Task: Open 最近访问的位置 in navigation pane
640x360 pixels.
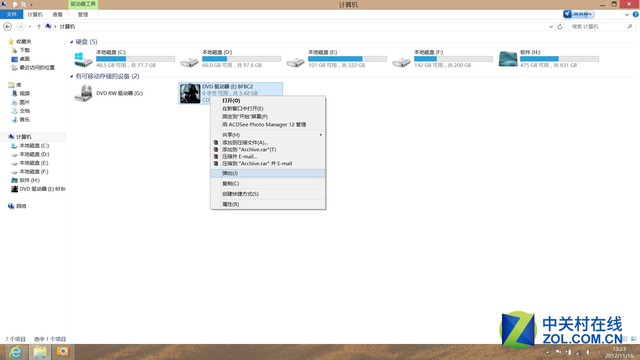Action: point(37,67)
